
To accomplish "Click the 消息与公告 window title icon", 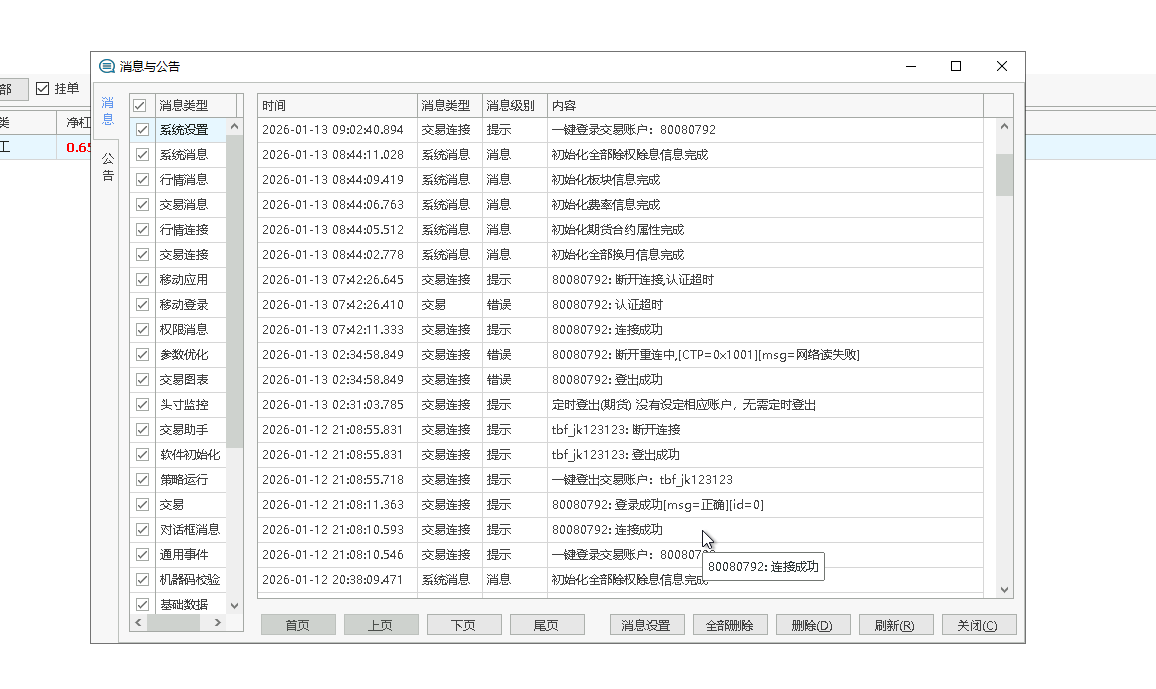I will click(106, 67).
